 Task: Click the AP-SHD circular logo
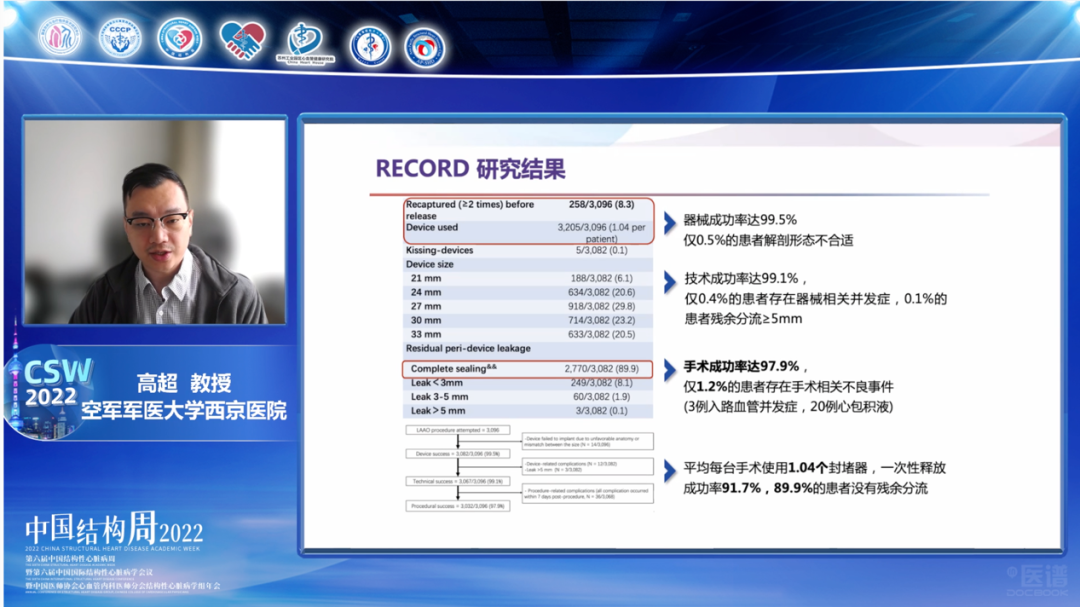(x=425, y=47)
